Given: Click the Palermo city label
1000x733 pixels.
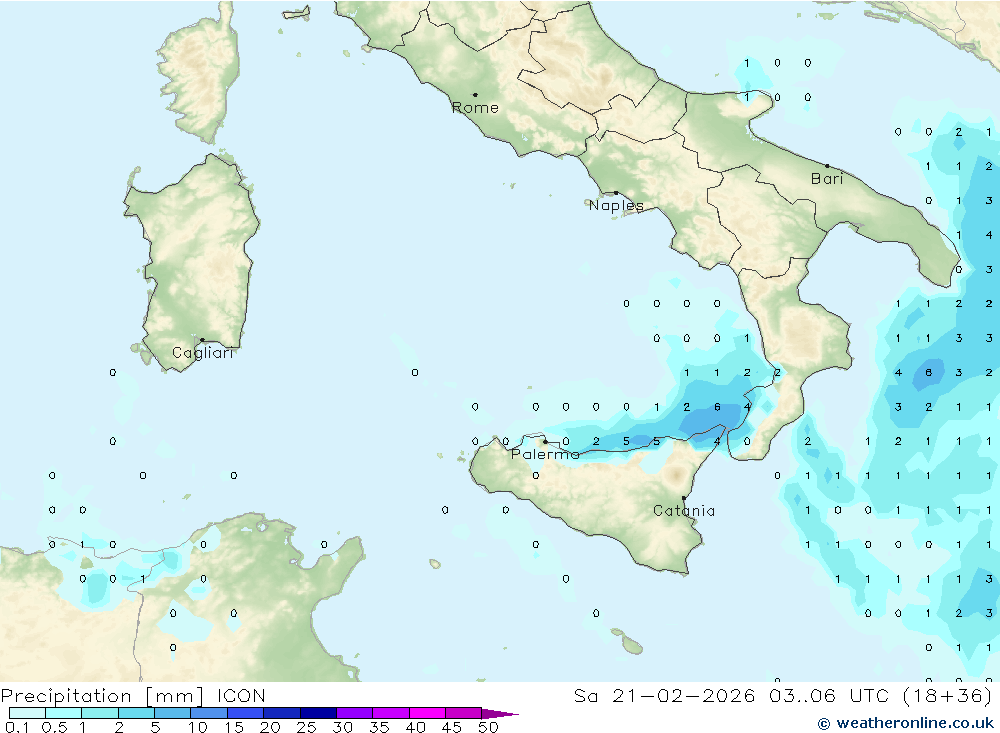Looking at the screenshot, I should tap(545, 454).
